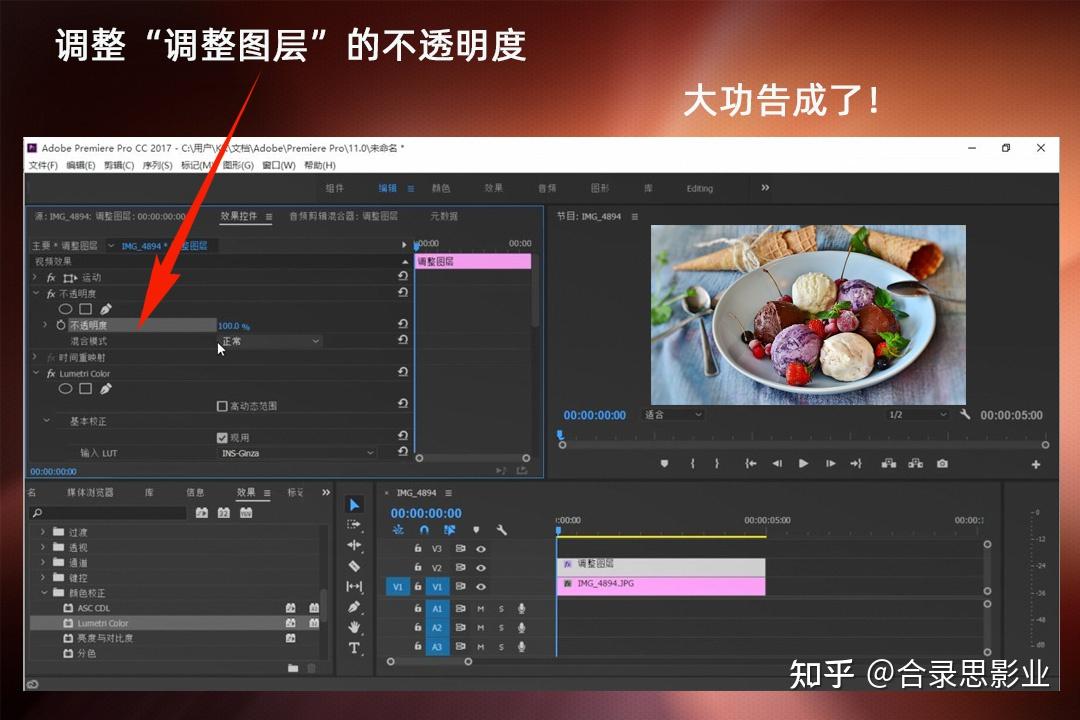Select the Razor tool
Screen dimensions: 1080x720
click(x=354, y=567)
